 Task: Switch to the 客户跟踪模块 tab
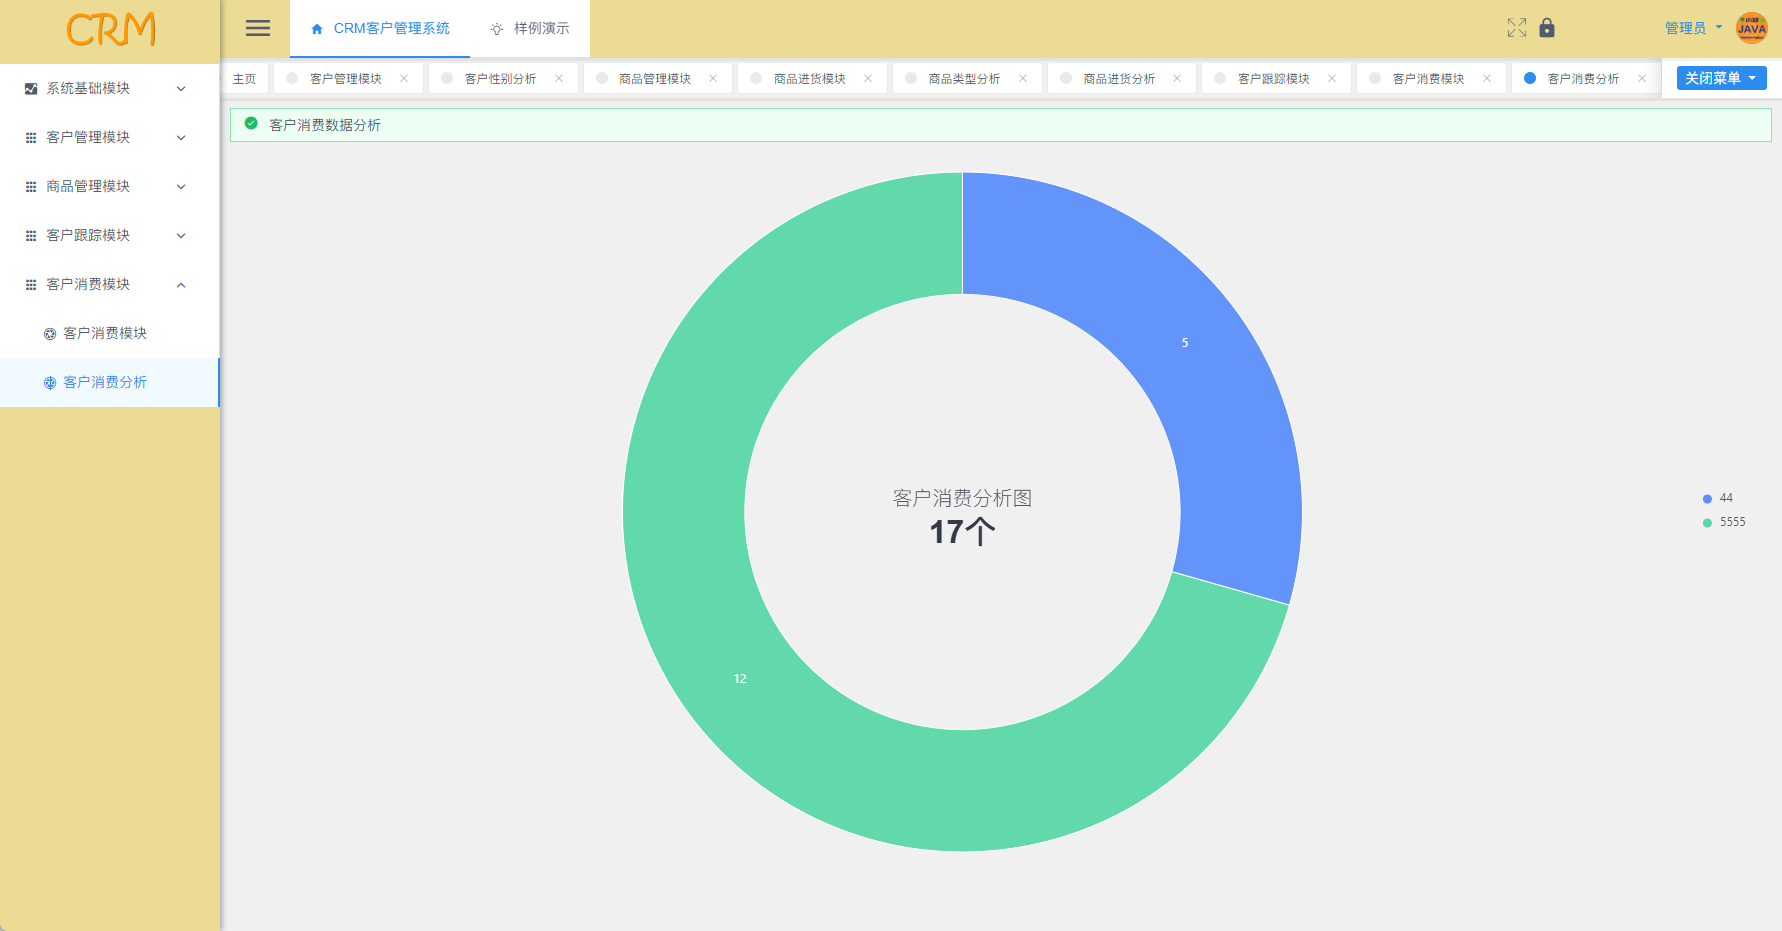pos(1274,78)
